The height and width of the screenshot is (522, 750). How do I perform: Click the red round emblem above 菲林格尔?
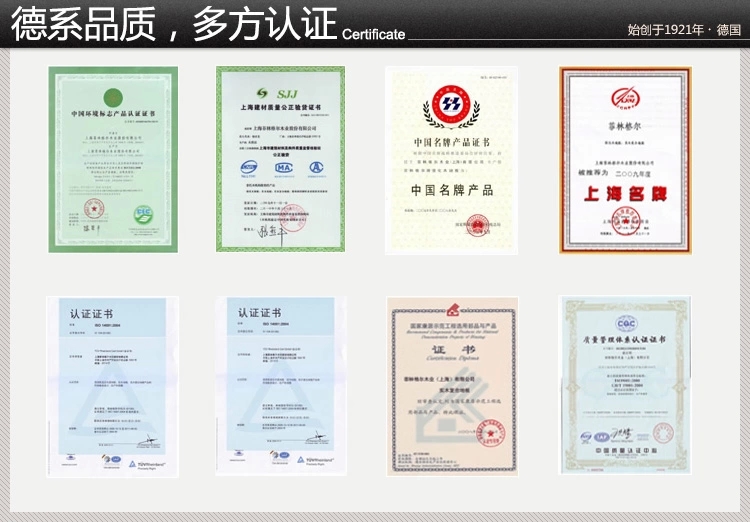point(625,98)
